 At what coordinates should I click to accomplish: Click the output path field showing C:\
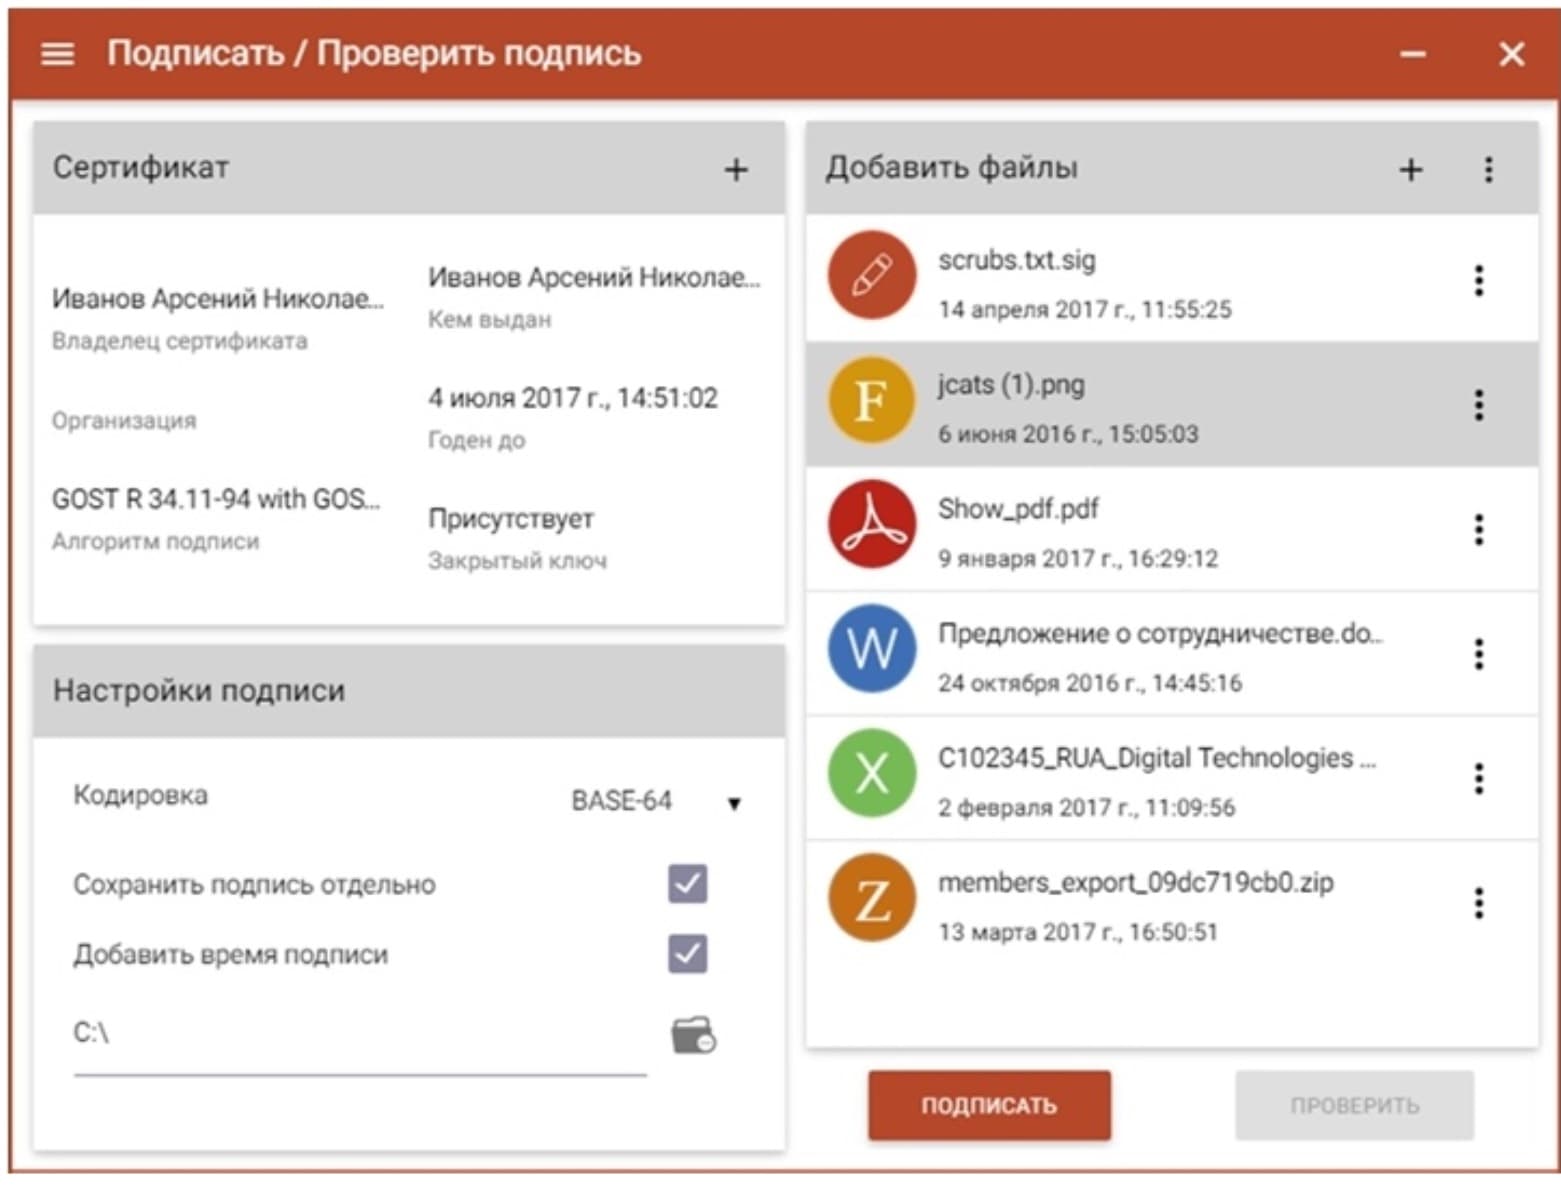[x=358, y=1034]
